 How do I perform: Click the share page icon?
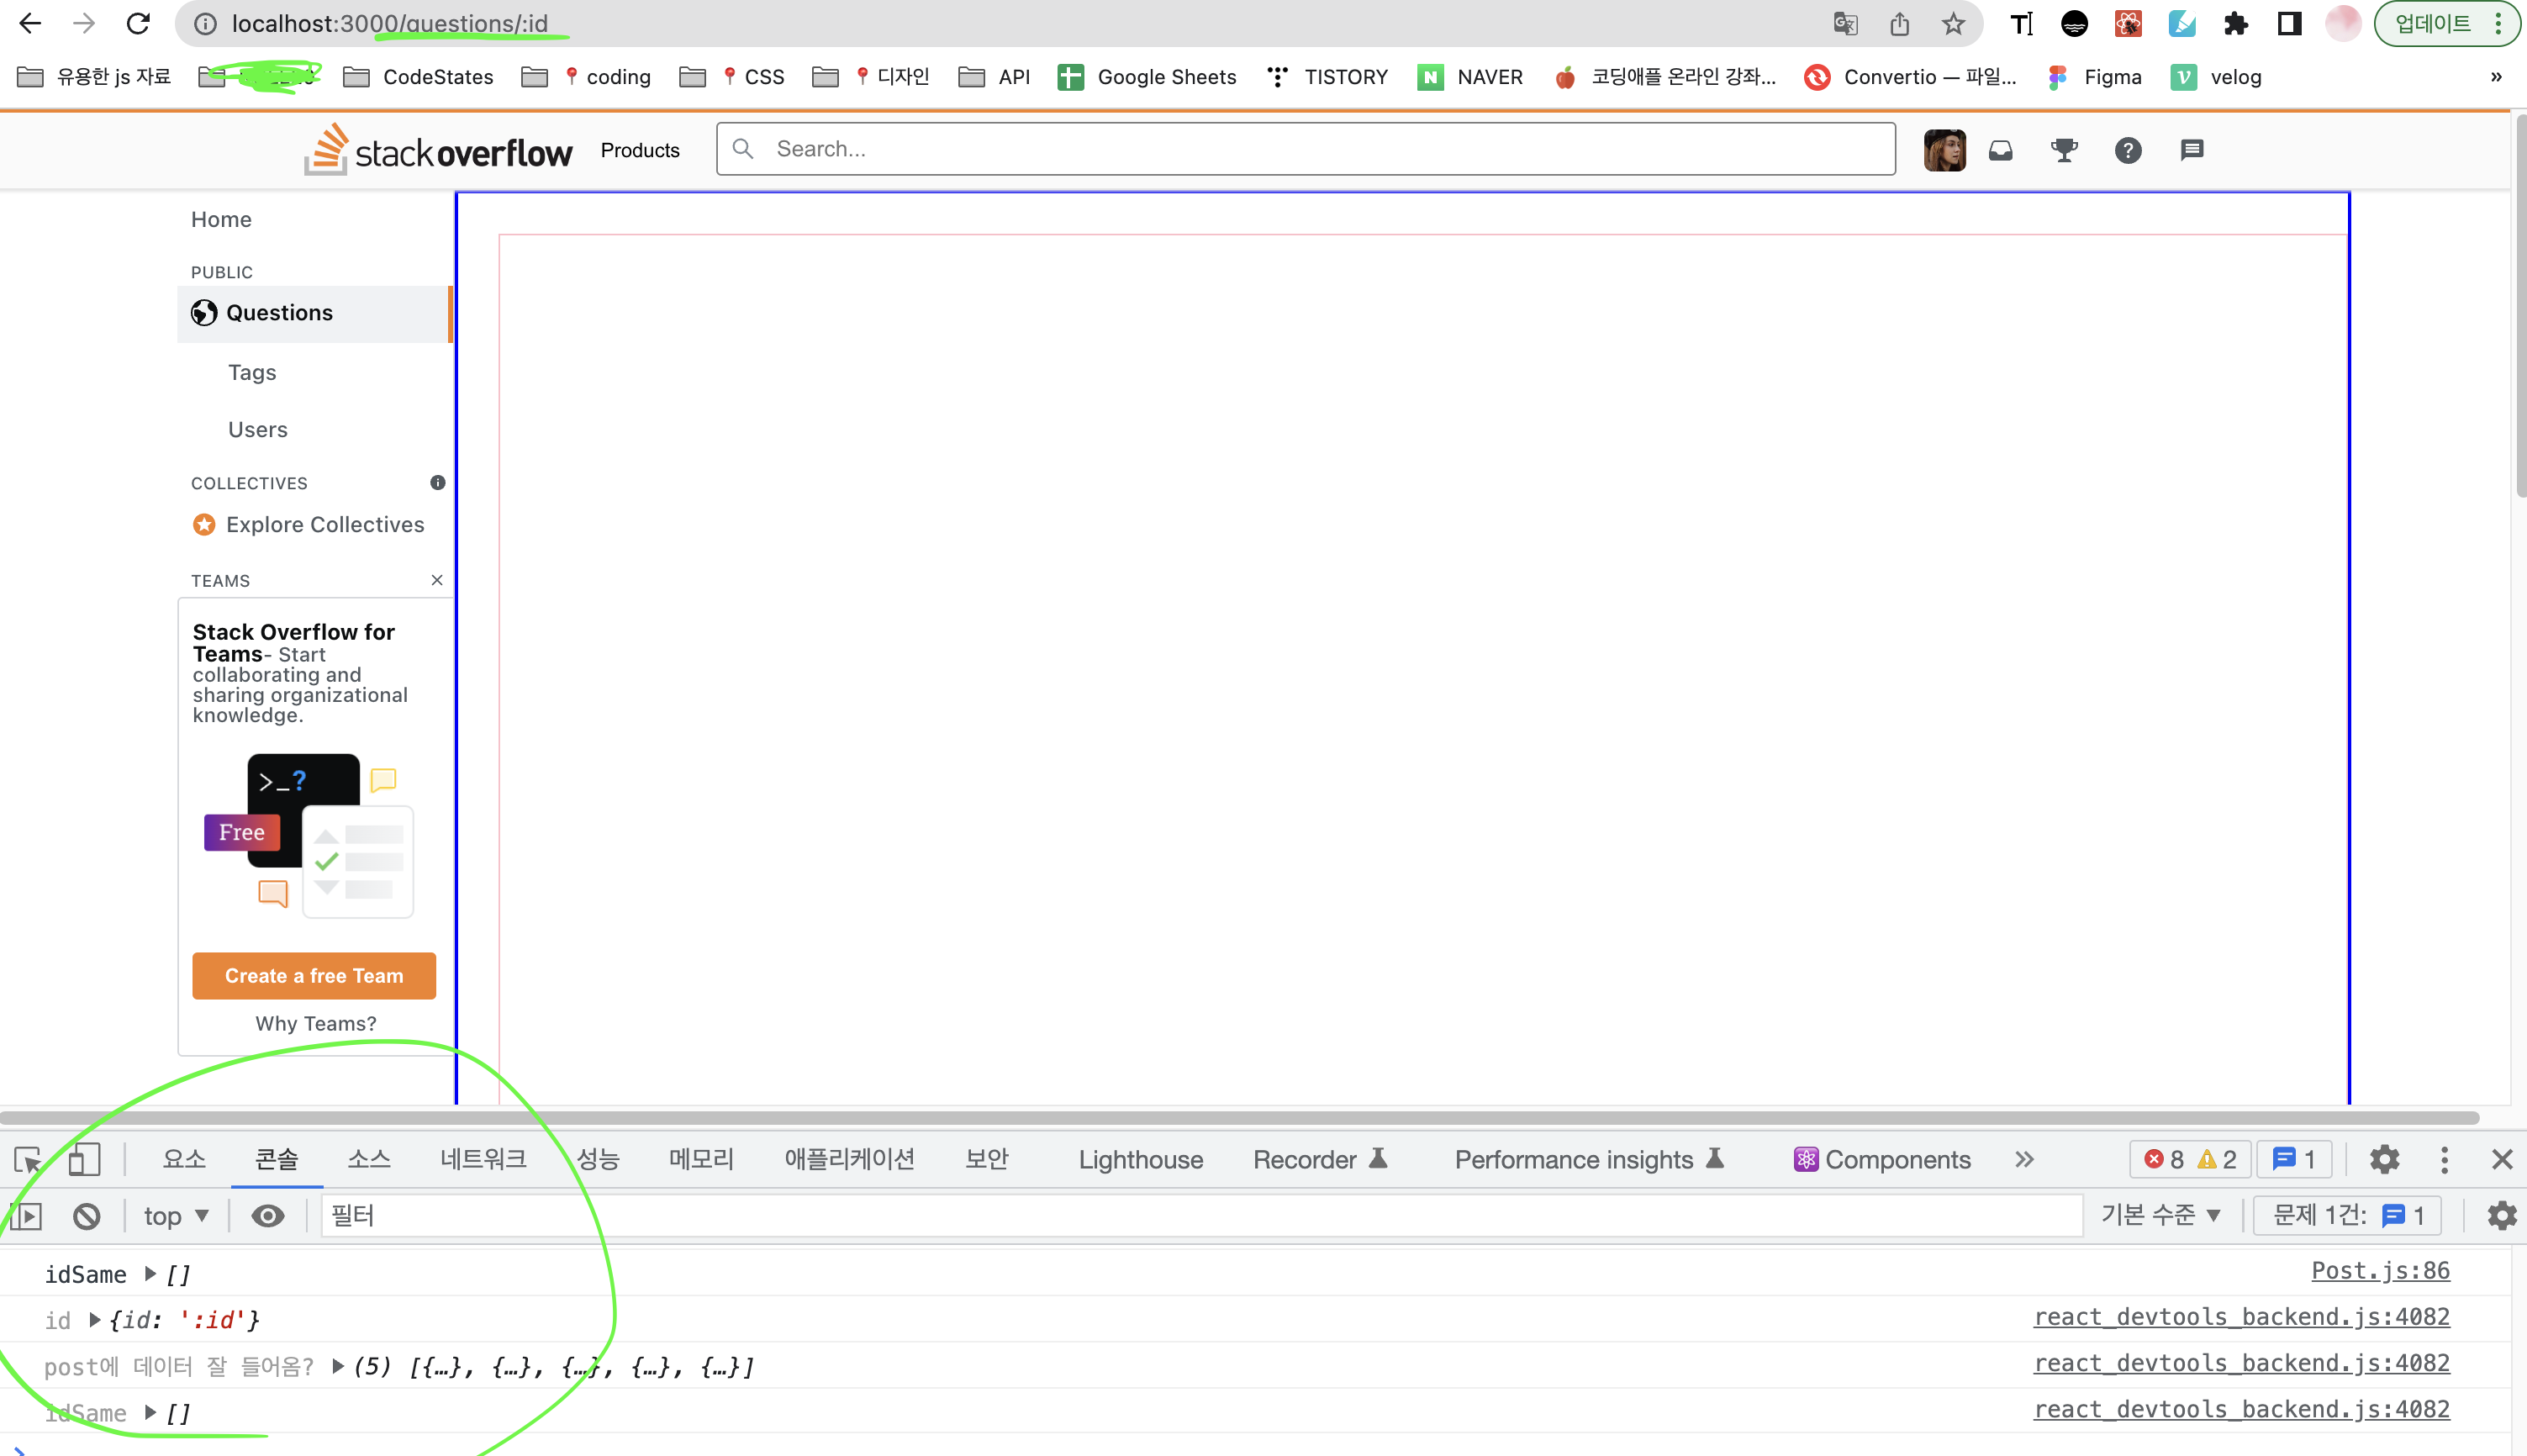point(1900,24)
